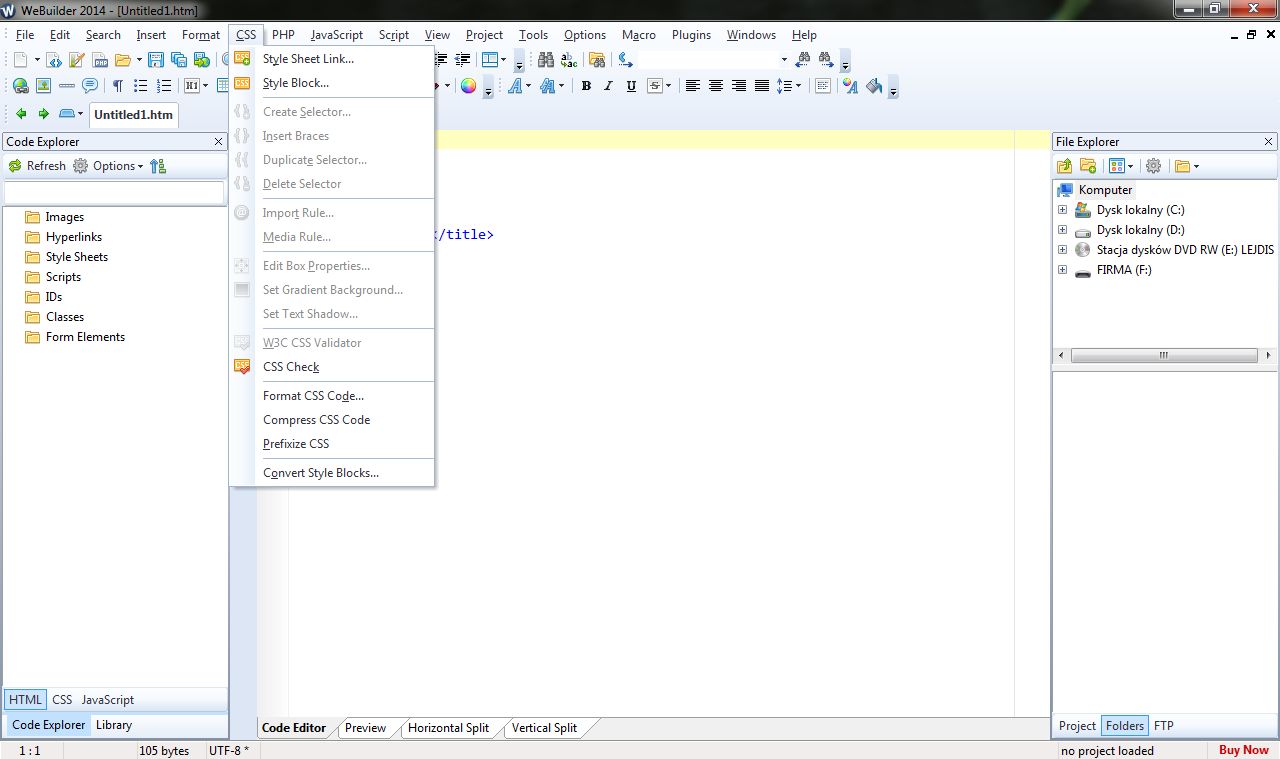This screenshot has height=759, width=1280.
Task: Switch to the FTP panel tab
Action: click(1163, 726)
